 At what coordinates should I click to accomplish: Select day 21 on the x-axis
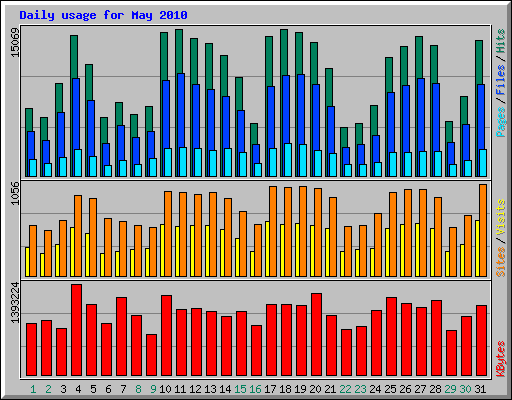point(330,389)
